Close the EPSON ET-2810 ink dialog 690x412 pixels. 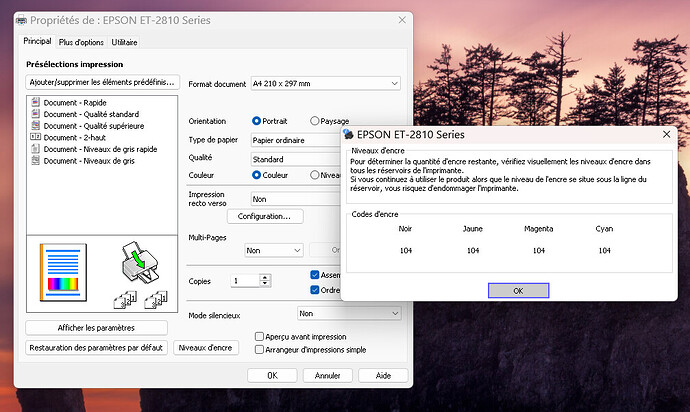click(667, 134)
